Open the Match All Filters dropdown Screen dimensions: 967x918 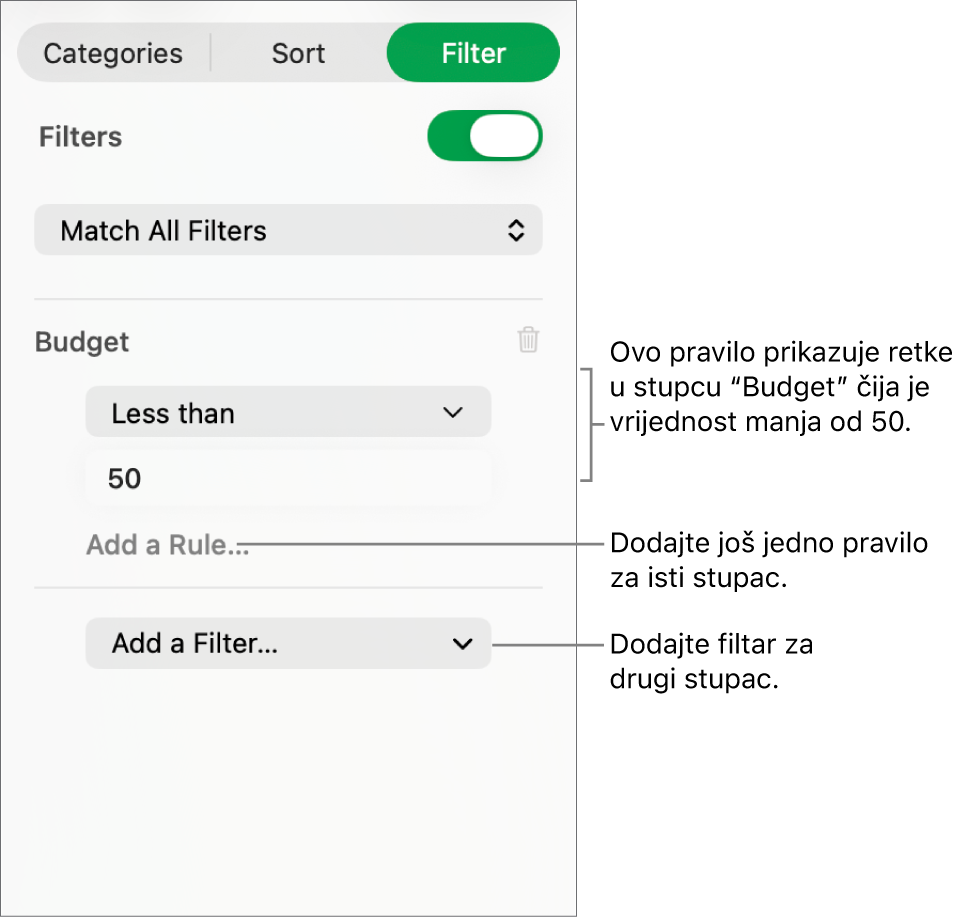coord(288,231)
